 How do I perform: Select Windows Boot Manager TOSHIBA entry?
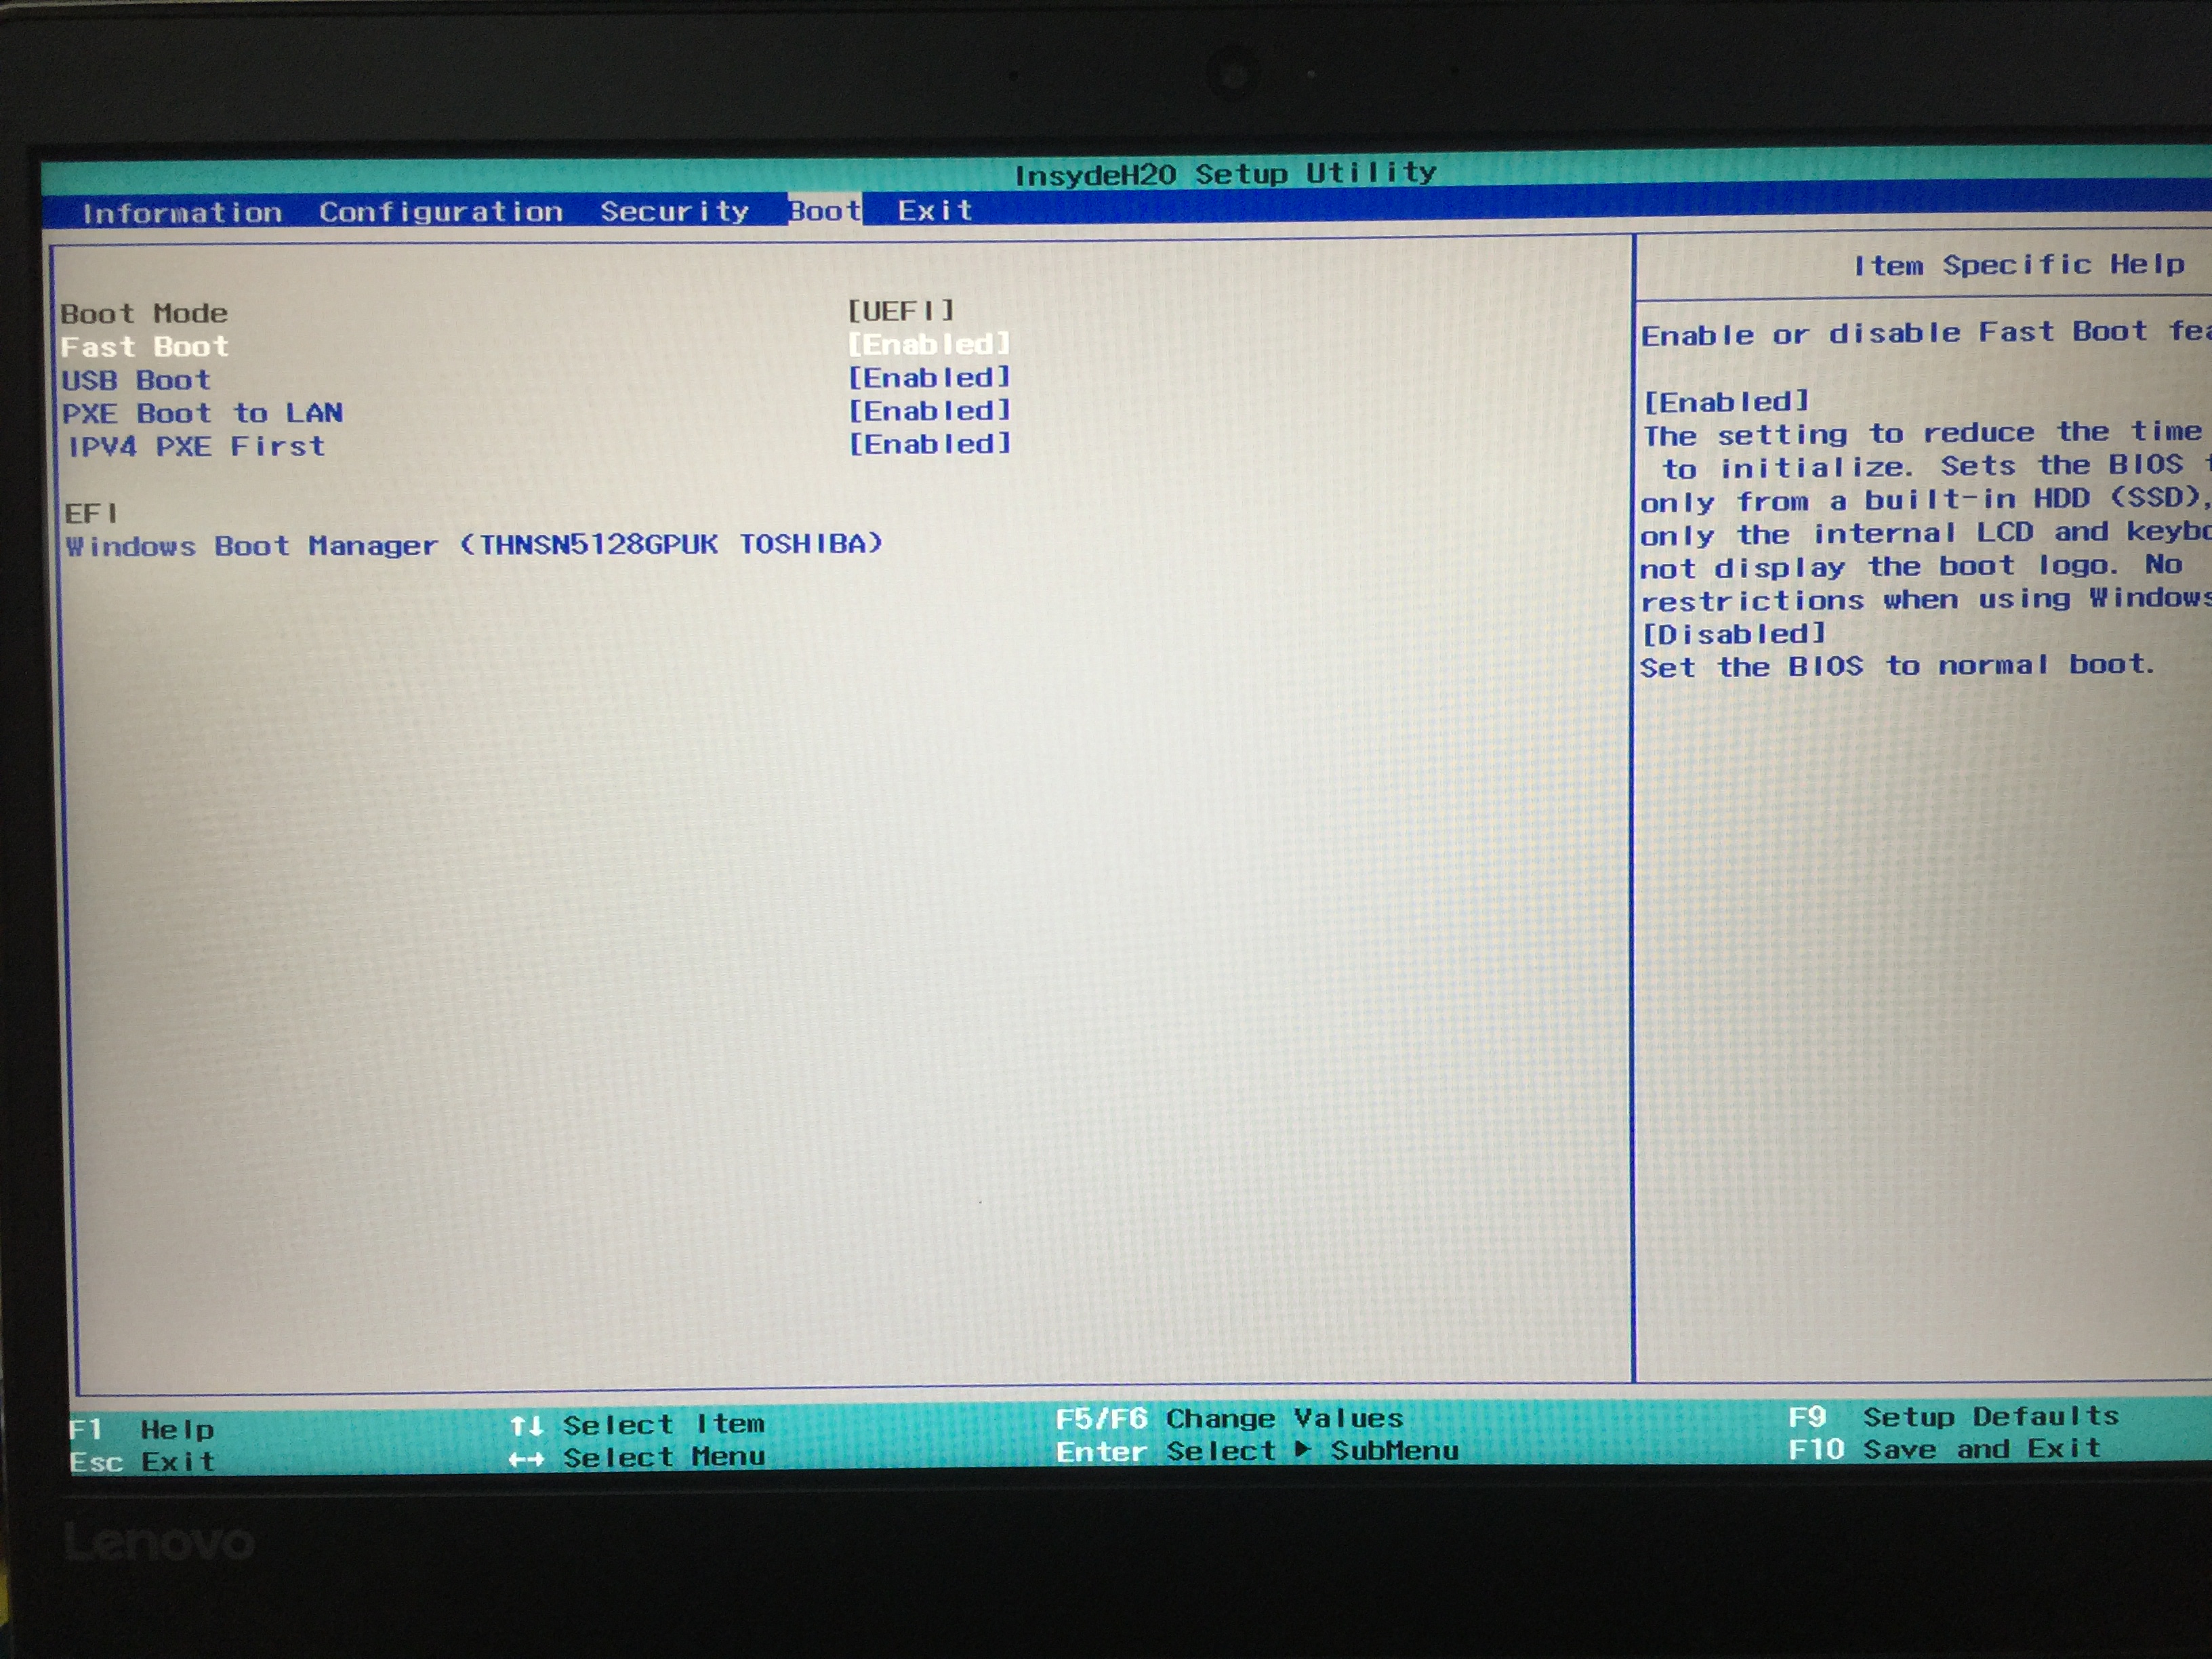click(474, 545)
